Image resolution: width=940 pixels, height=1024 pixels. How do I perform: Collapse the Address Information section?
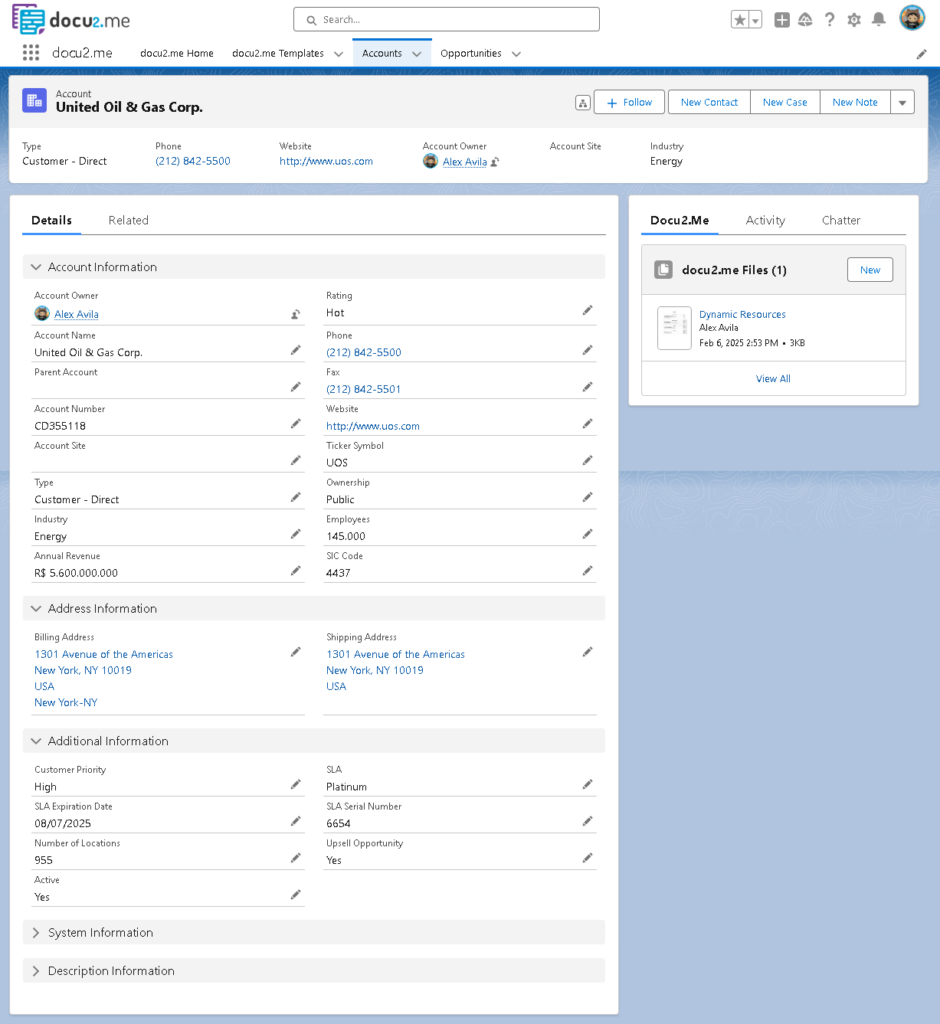coord(36,609)
